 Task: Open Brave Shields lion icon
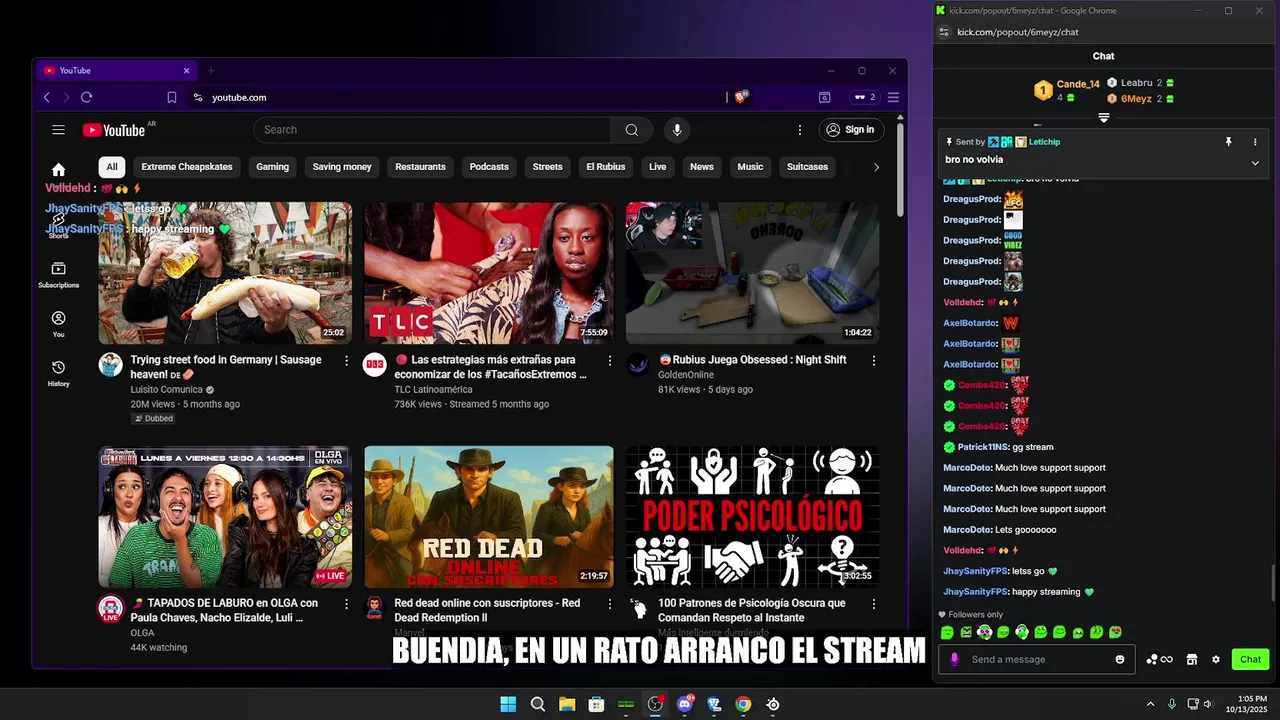[x=741, y=97]
